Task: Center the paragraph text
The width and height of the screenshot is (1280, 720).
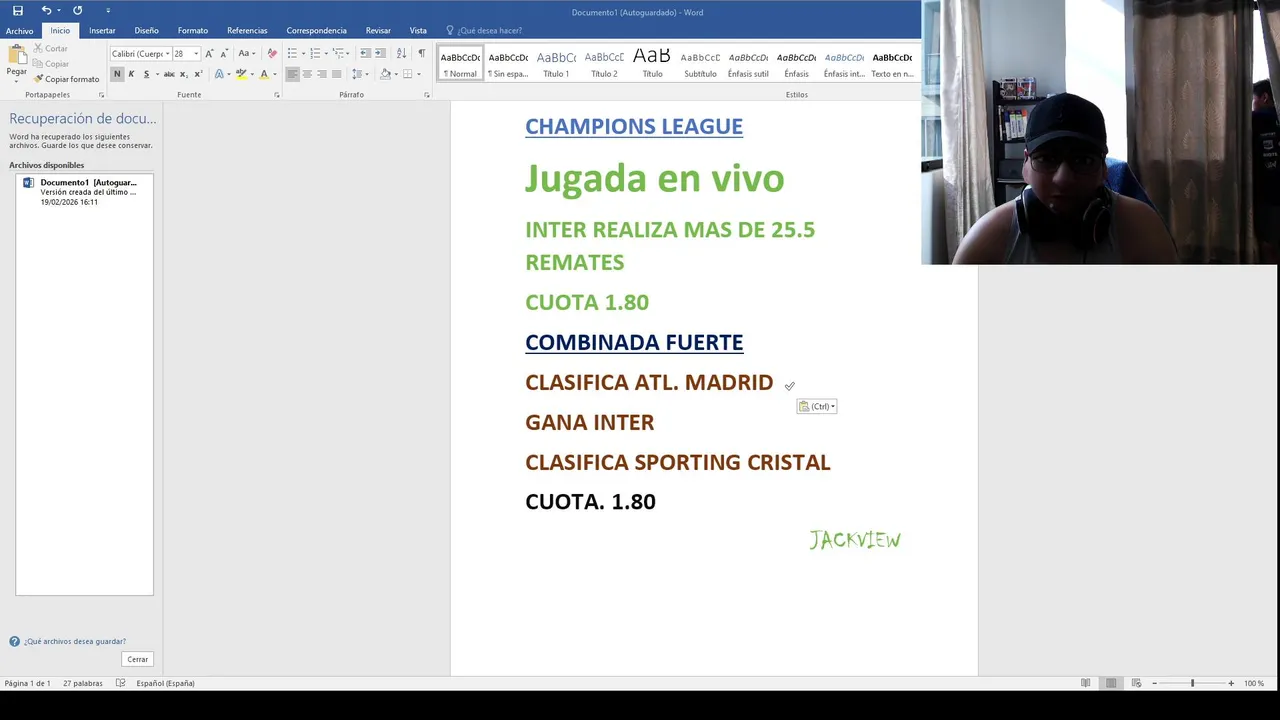Action: tap(307, 74)
